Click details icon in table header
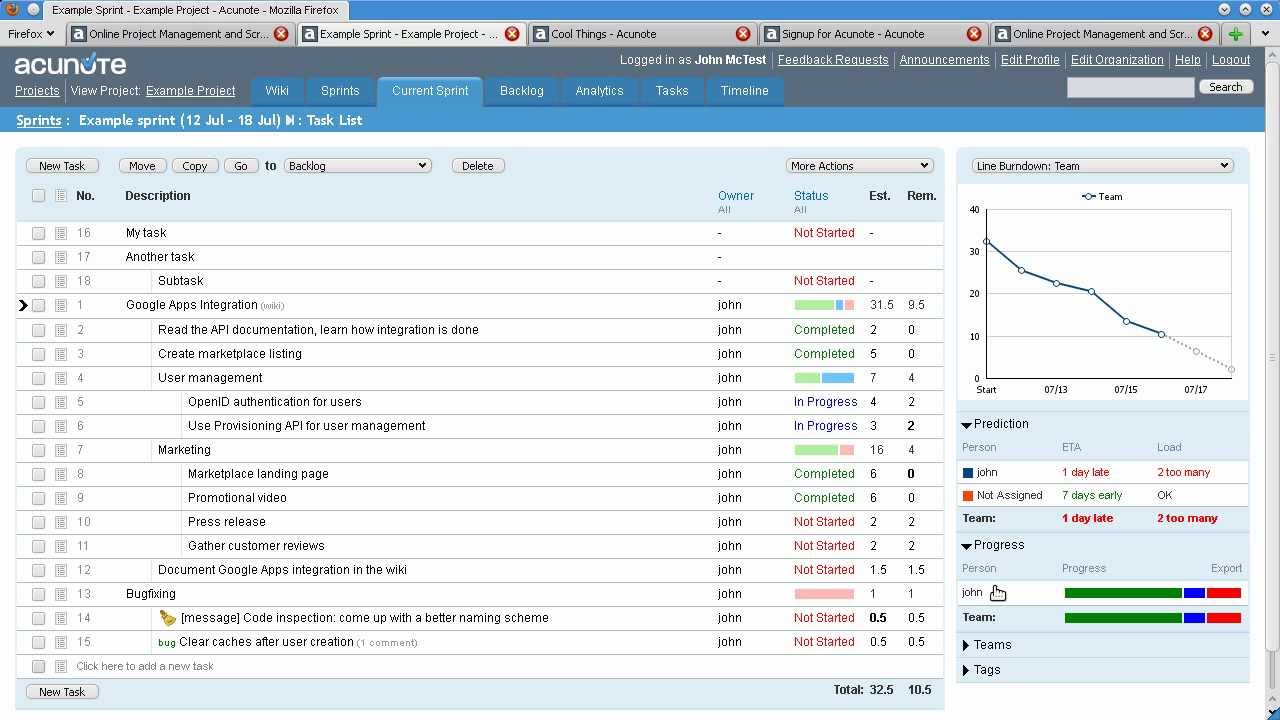The height and width of the screenshot is (720, 1280). click(x=61, y=196)
